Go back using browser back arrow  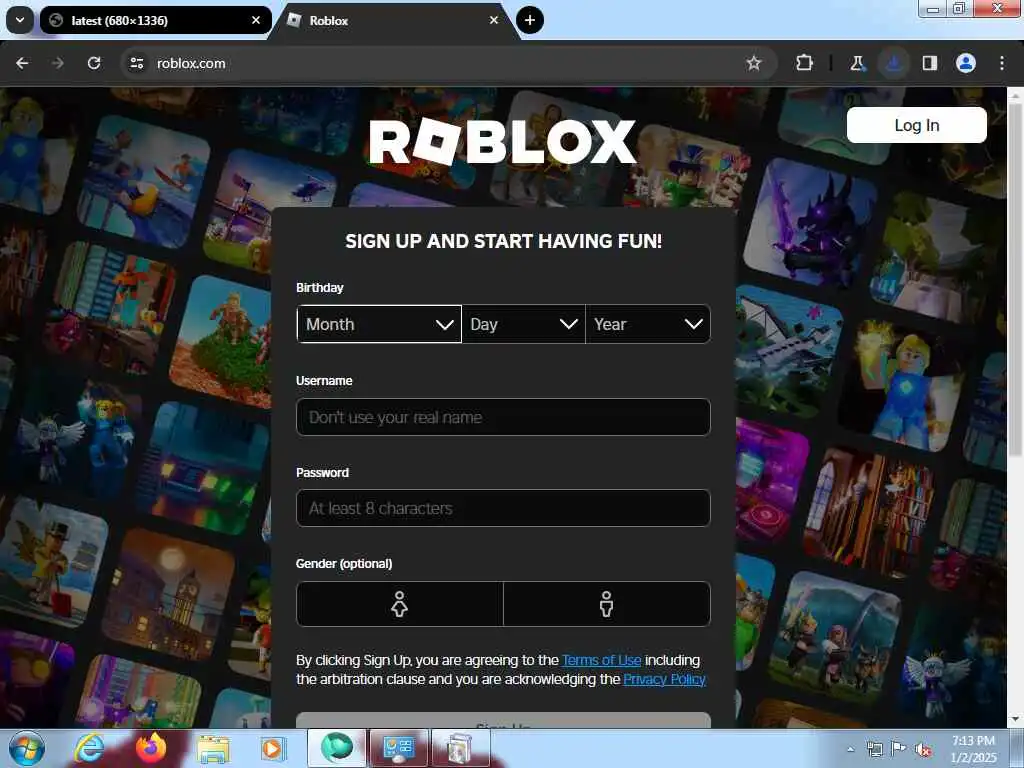point(22,63)
